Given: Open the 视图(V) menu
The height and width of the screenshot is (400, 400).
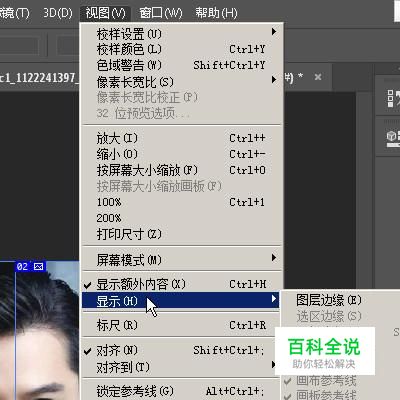Looking at the screenshot, I should coord(105,13).
